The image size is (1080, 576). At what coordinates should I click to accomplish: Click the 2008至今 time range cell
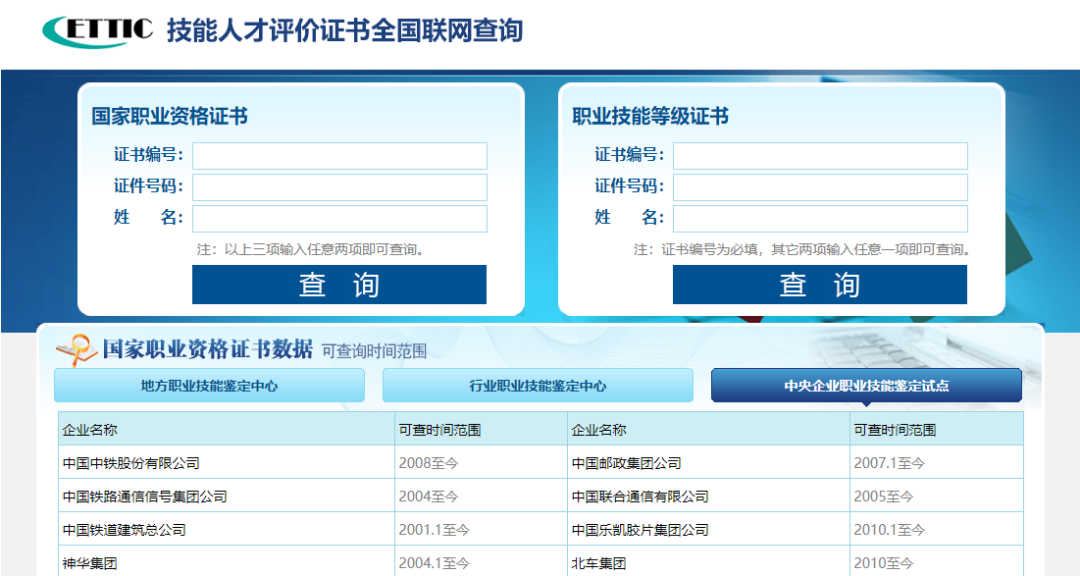click(x=481, y=463)
